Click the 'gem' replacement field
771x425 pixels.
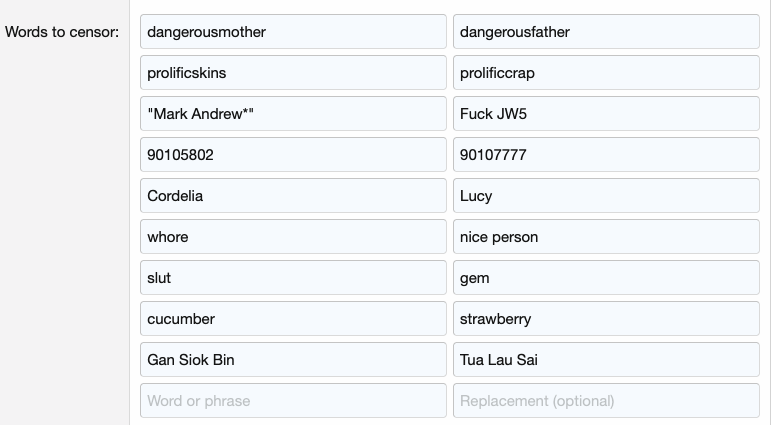[606, 278]
